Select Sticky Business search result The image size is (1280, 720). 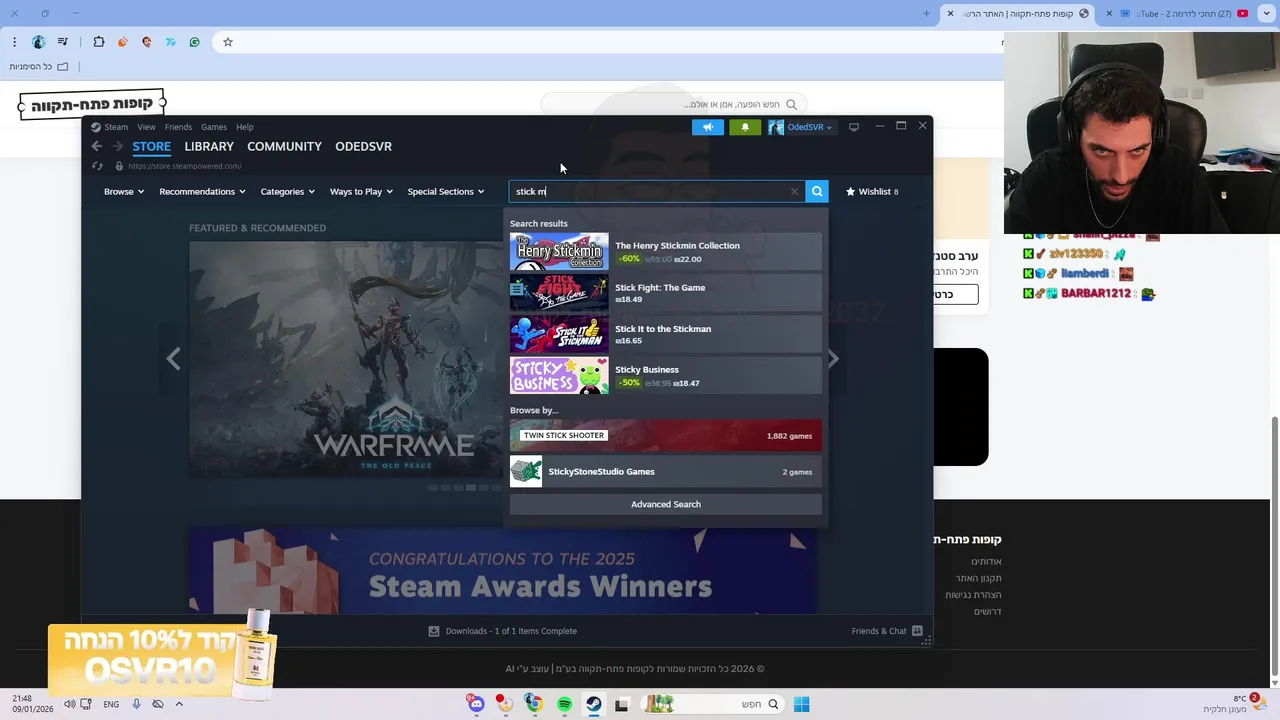pos(666,376)
